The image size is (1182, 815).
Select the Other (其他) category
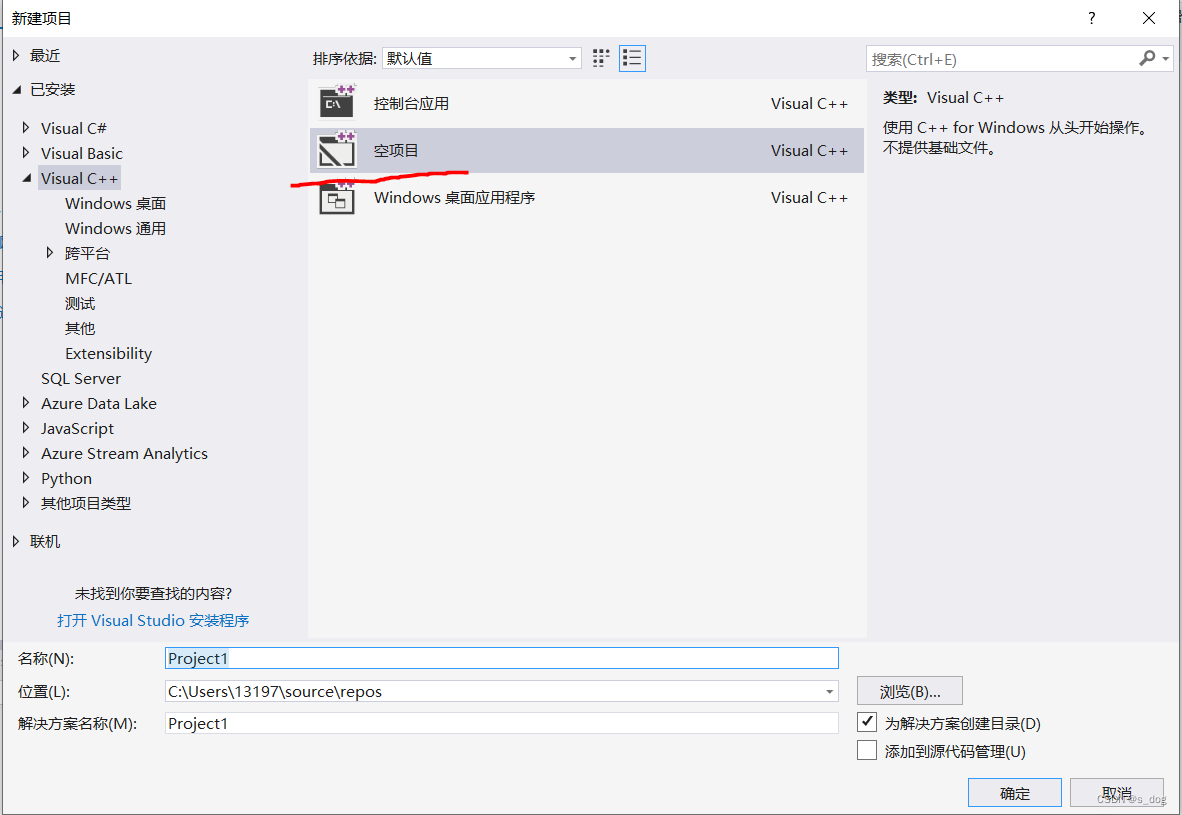(80, 328)
